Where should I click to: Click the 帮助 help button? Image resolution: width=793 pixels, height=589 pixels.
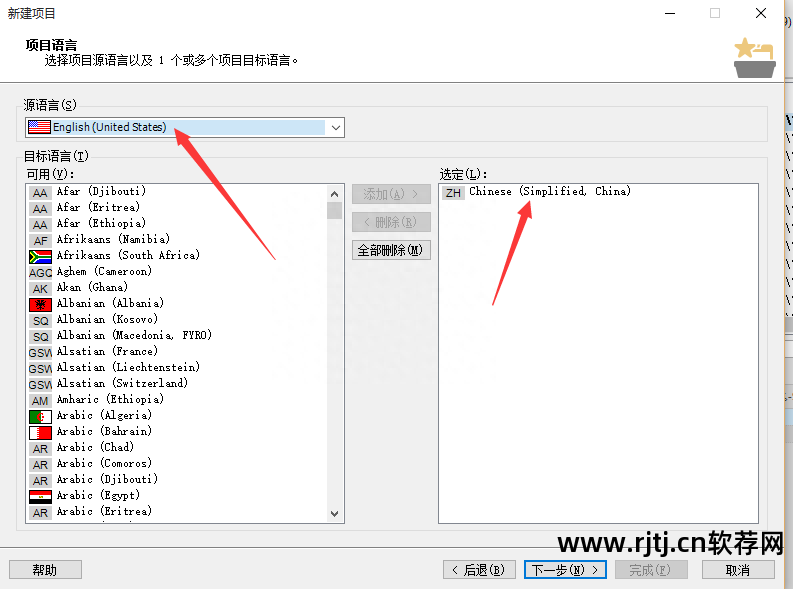[45, 570]
